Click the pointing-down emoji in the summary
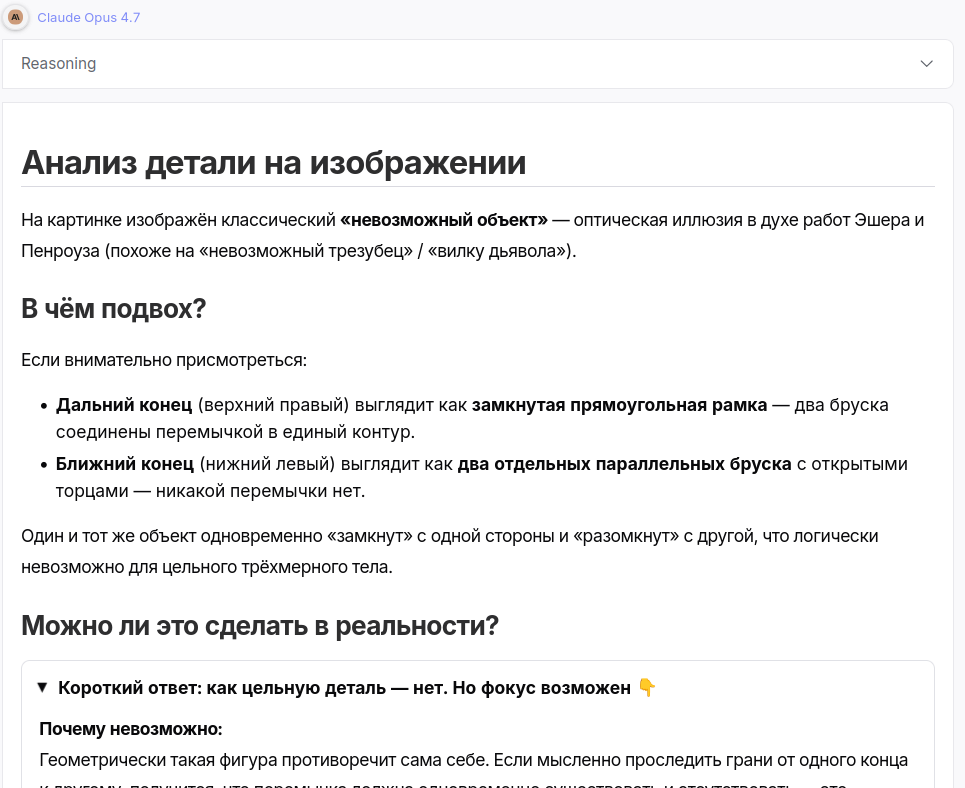The image size is (965, 788). point(646,687)
